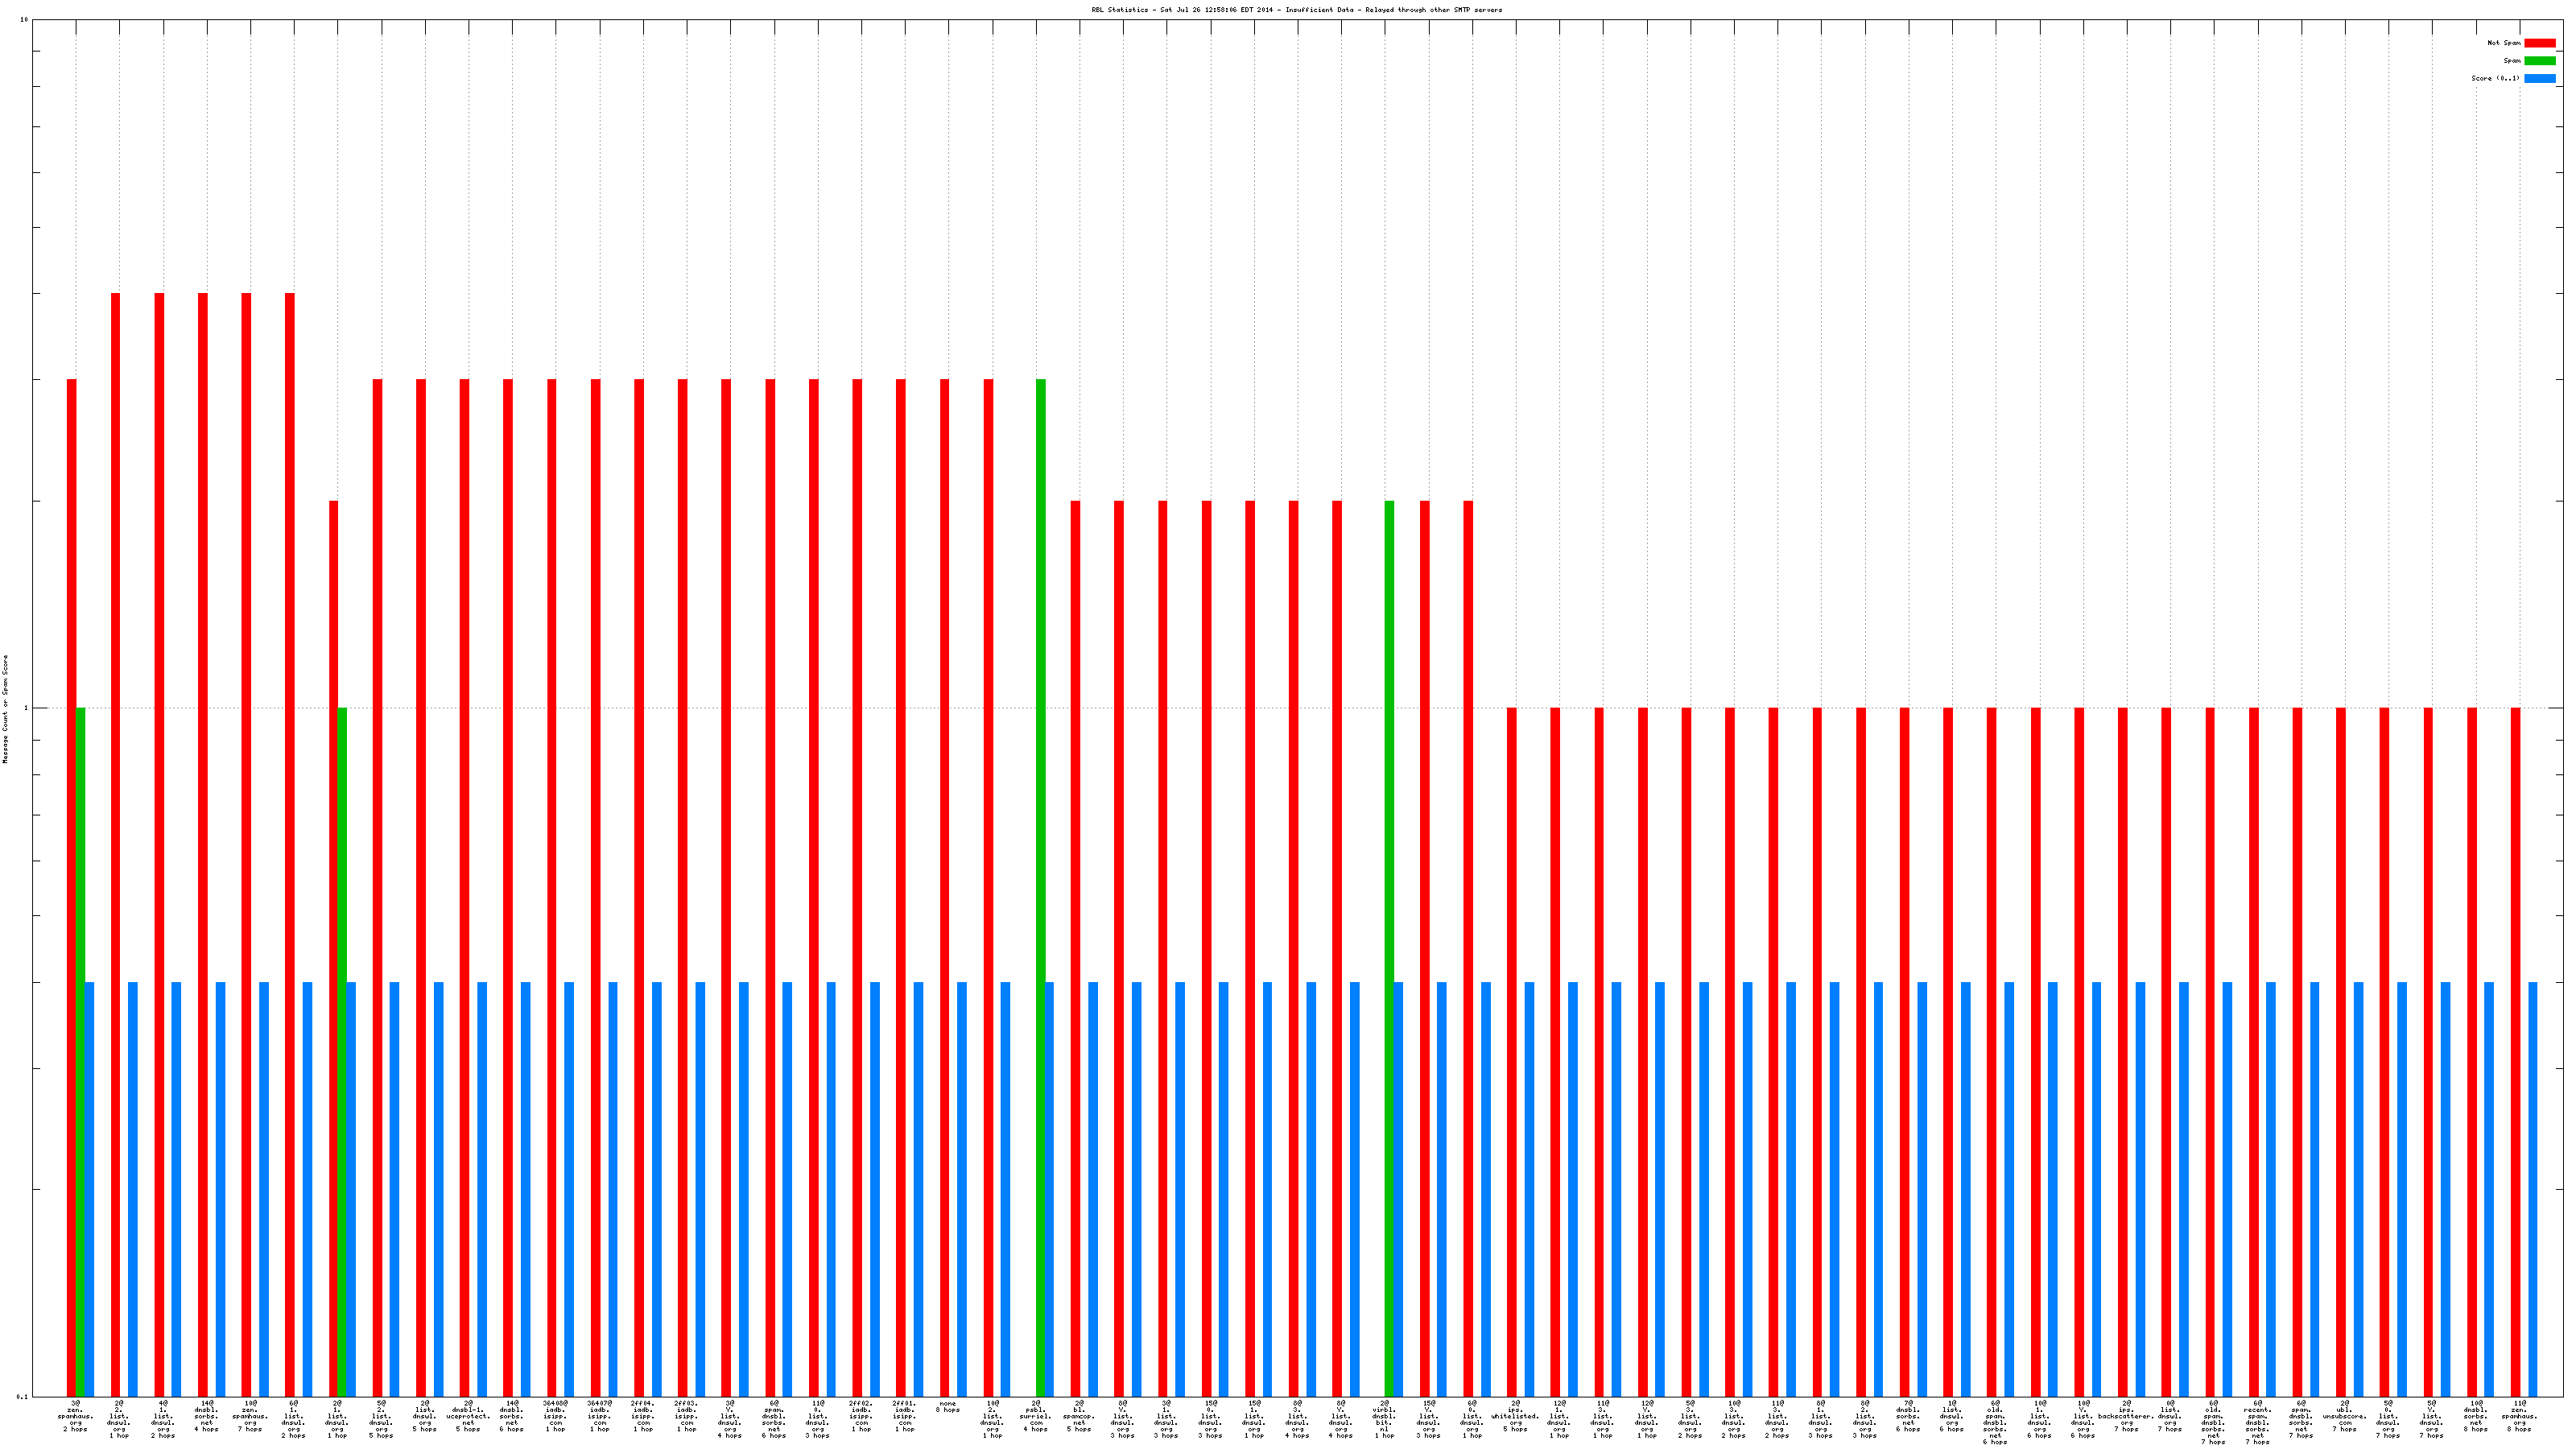Screen dimensions: 2576x1449
Task: Click the blue Score legend swatch
Action: 2539,78
